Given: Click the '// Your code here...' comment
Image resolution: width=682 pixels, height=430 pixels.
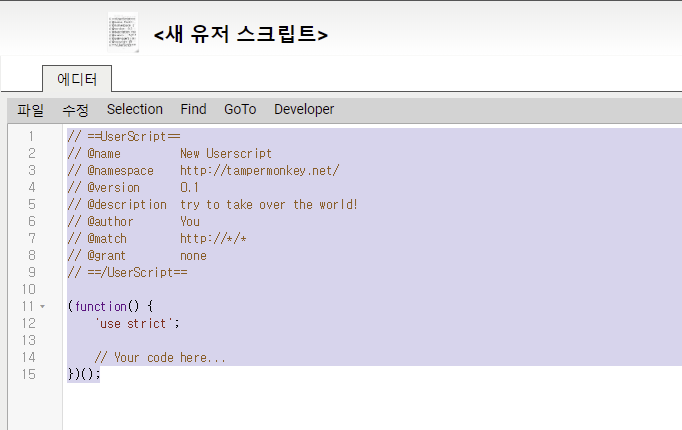Looking at the screenshot, I should coord(160,357).
